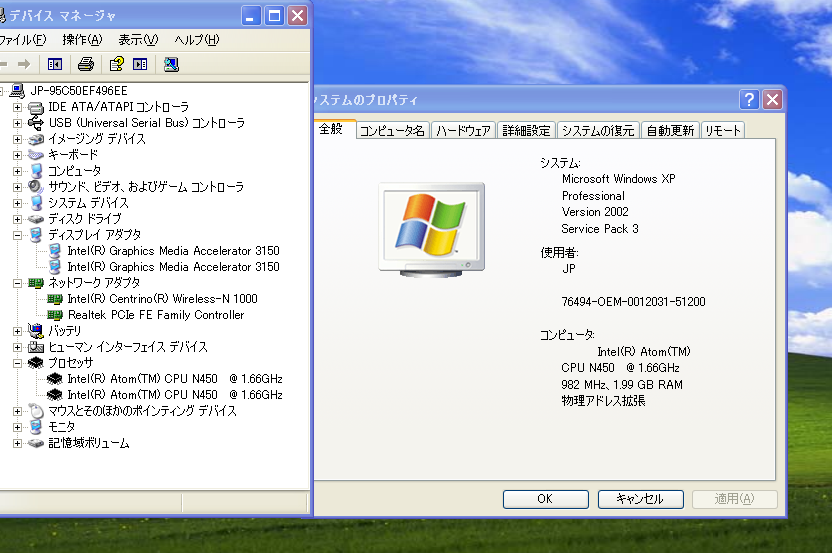The height and width of the screenshot is (553, 832).
Task: Open the 表示(V) menu
Action: point(138,40)
